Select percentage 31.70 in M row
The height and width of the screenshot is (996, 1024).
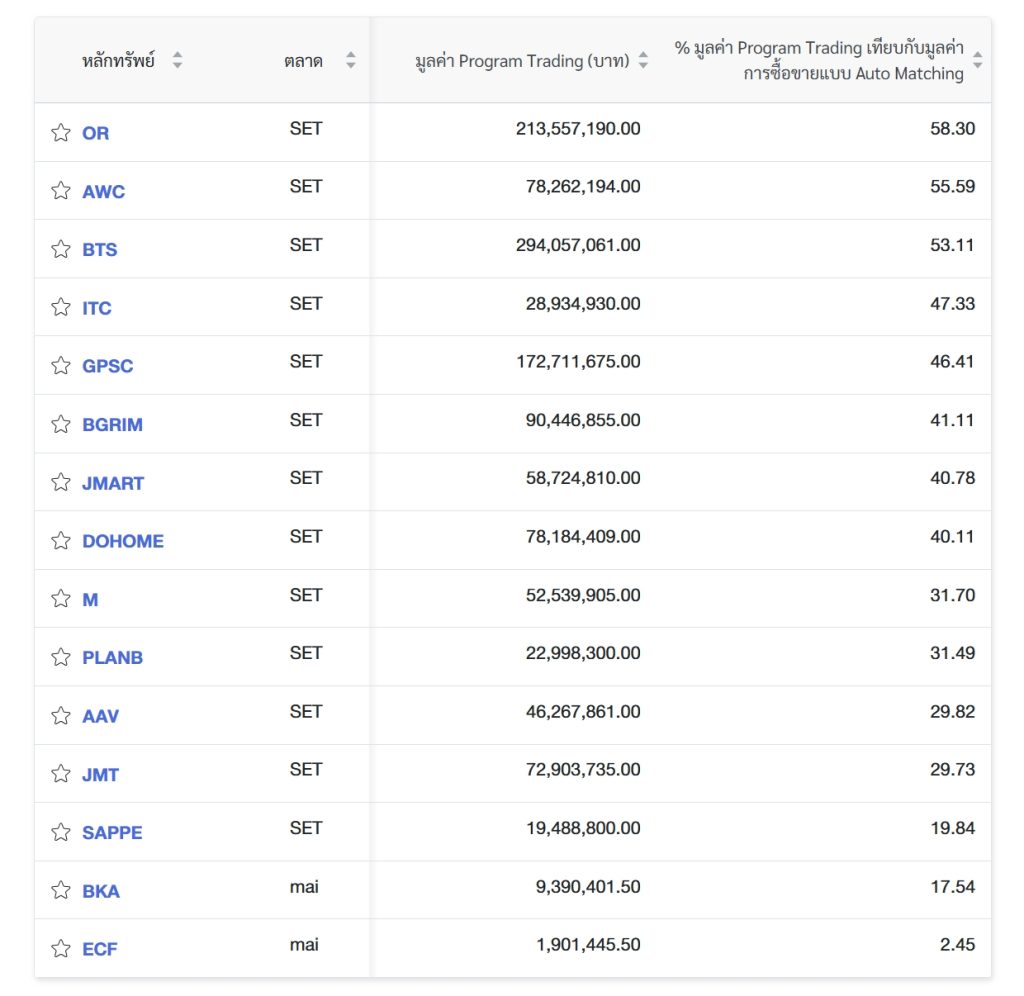tap(952, 595)
